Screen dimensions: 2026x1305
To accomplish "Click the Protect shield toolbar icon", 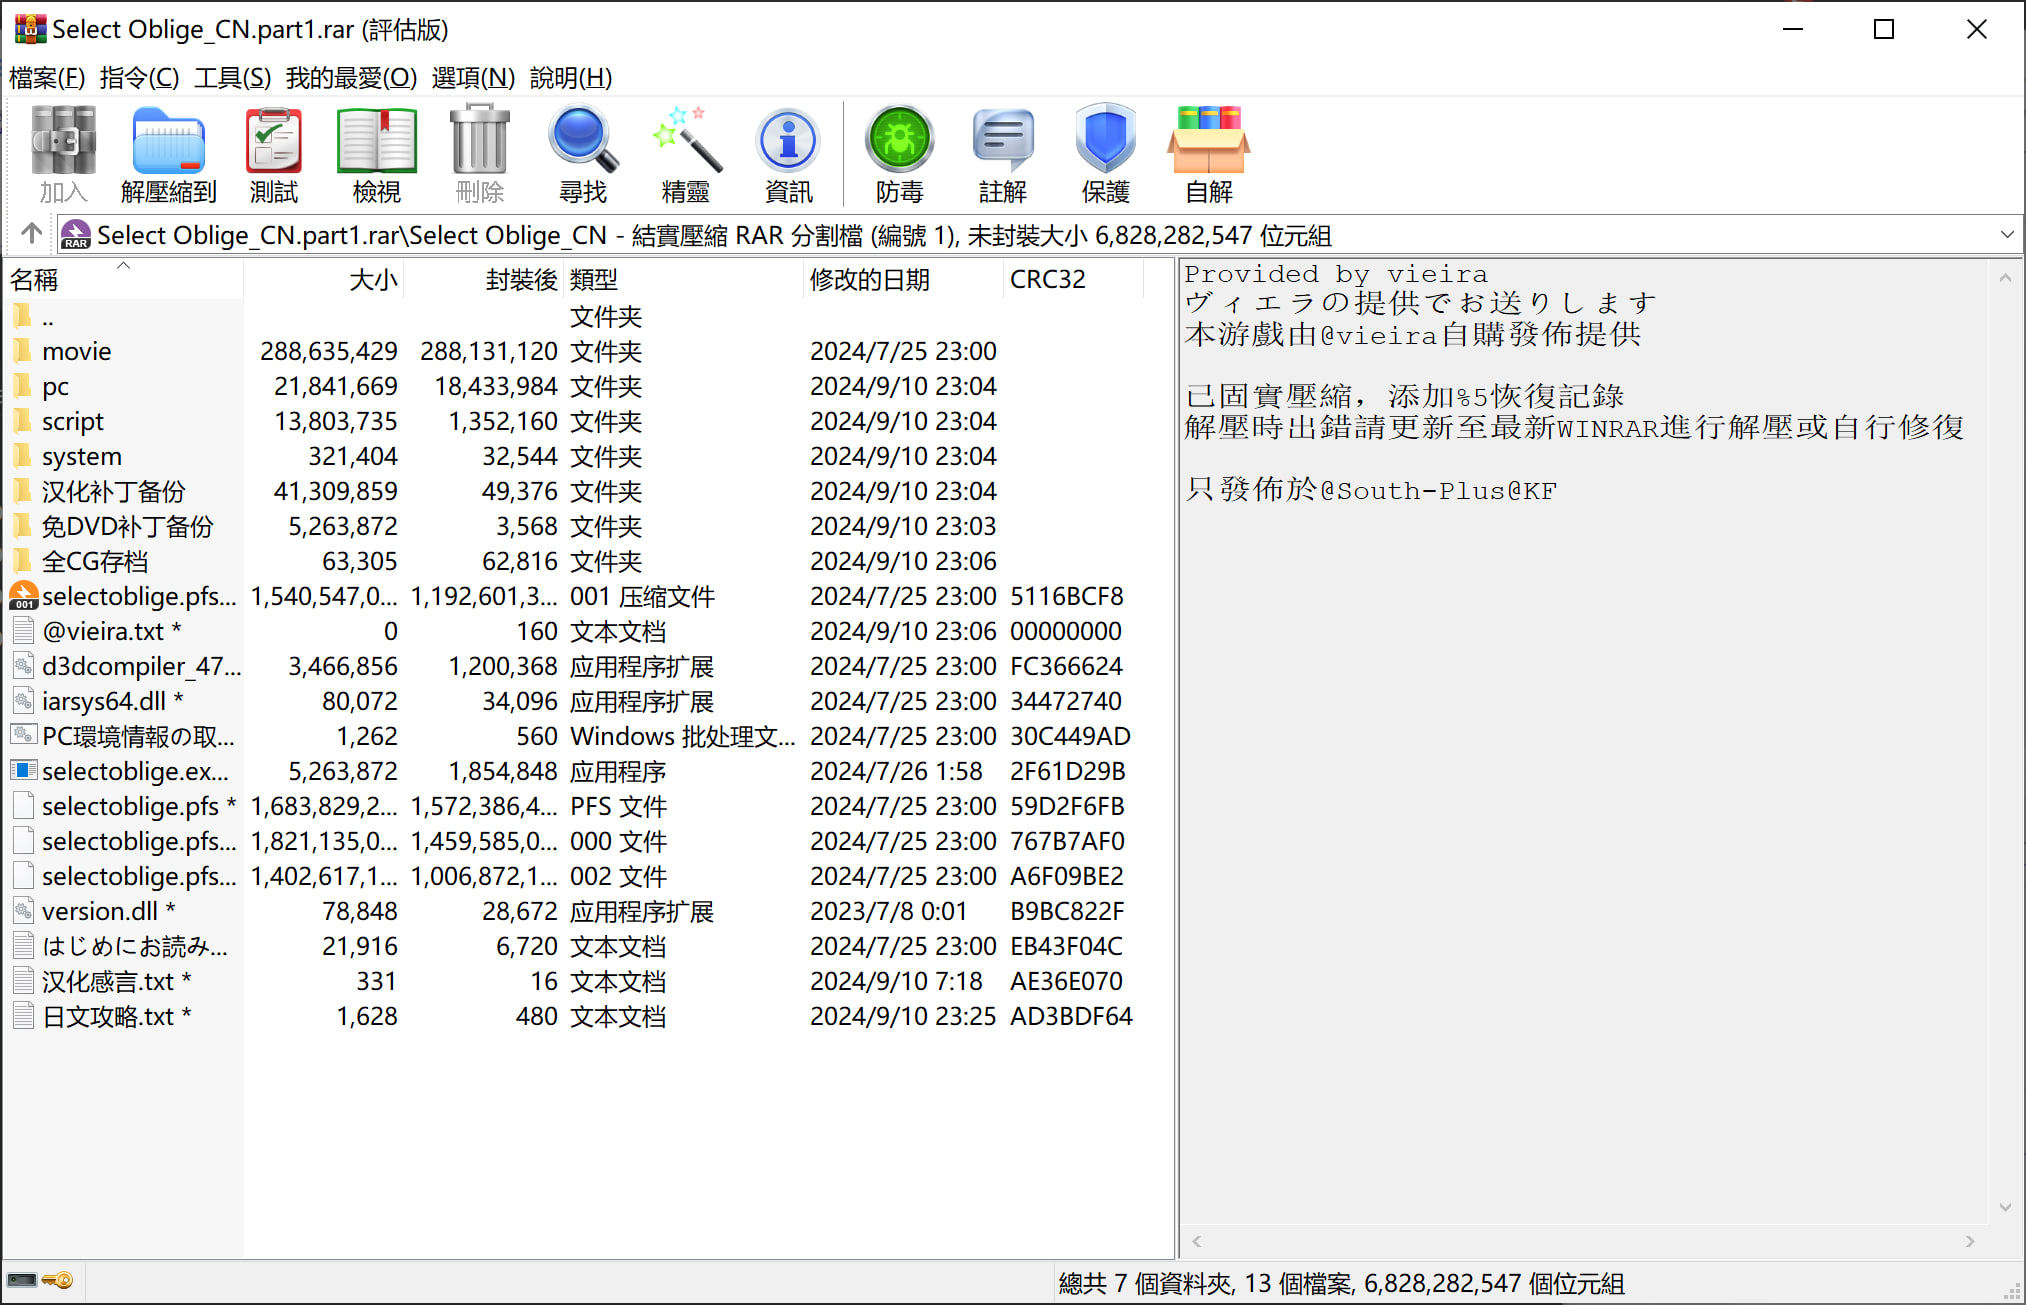I will click(x=1105, y=153).
